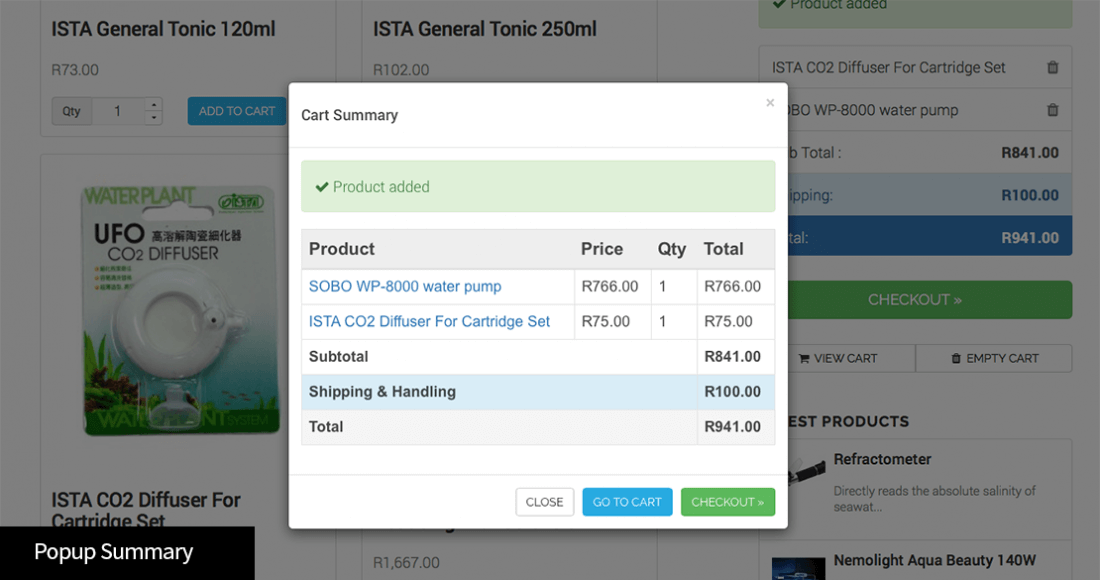
Task: Dismiss the Cart Summary popup using the × icon
Action: pos(769,103)
